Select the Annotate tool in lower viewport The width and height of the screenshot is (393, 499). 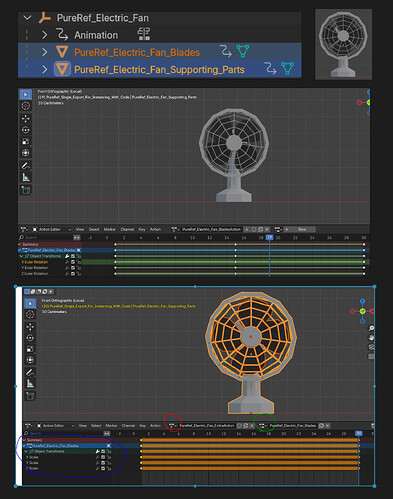pos(30,372)
